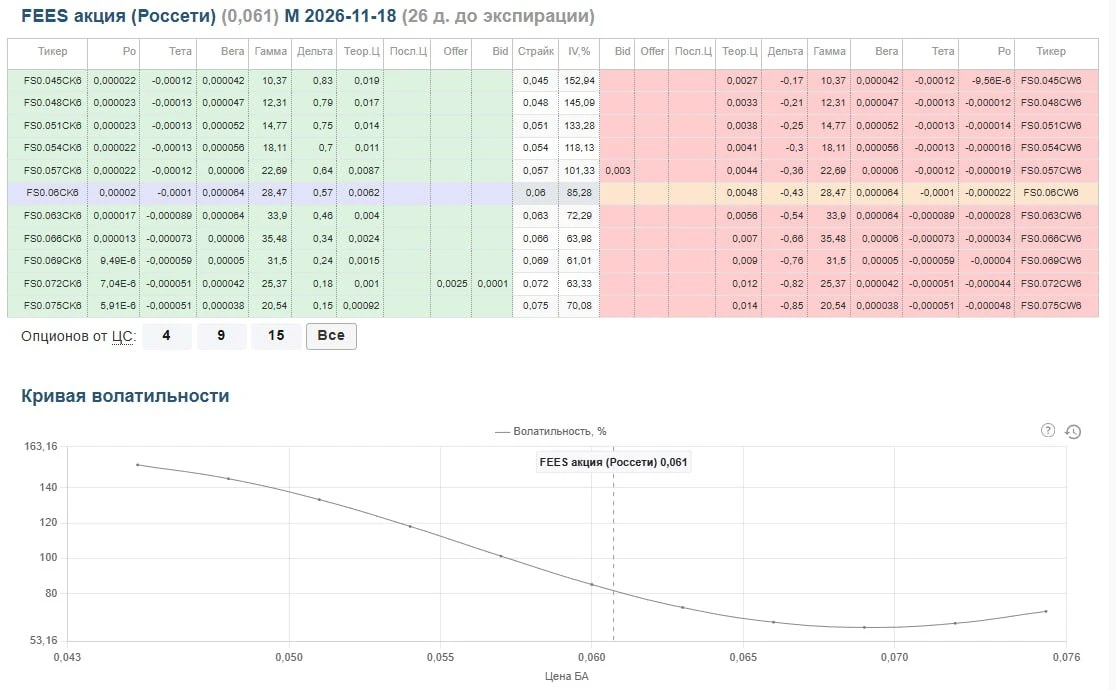Open call ticker FS0.051CK6
Screen dimensions: 1116x690
pos(53,125)
